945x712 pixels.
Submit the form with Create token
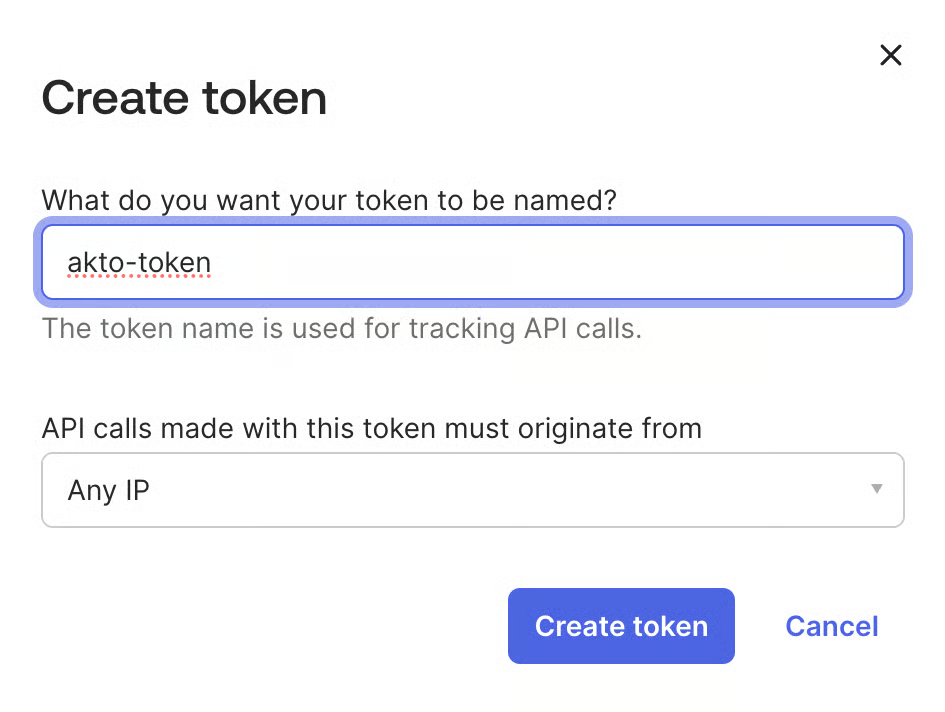[621, 626]
